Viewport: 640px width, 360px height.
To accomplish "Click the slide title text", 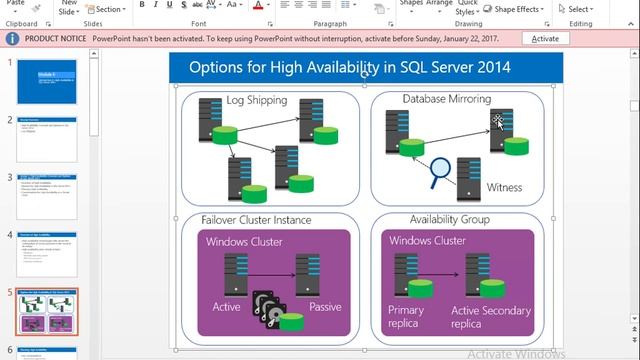I will [349, 67].
